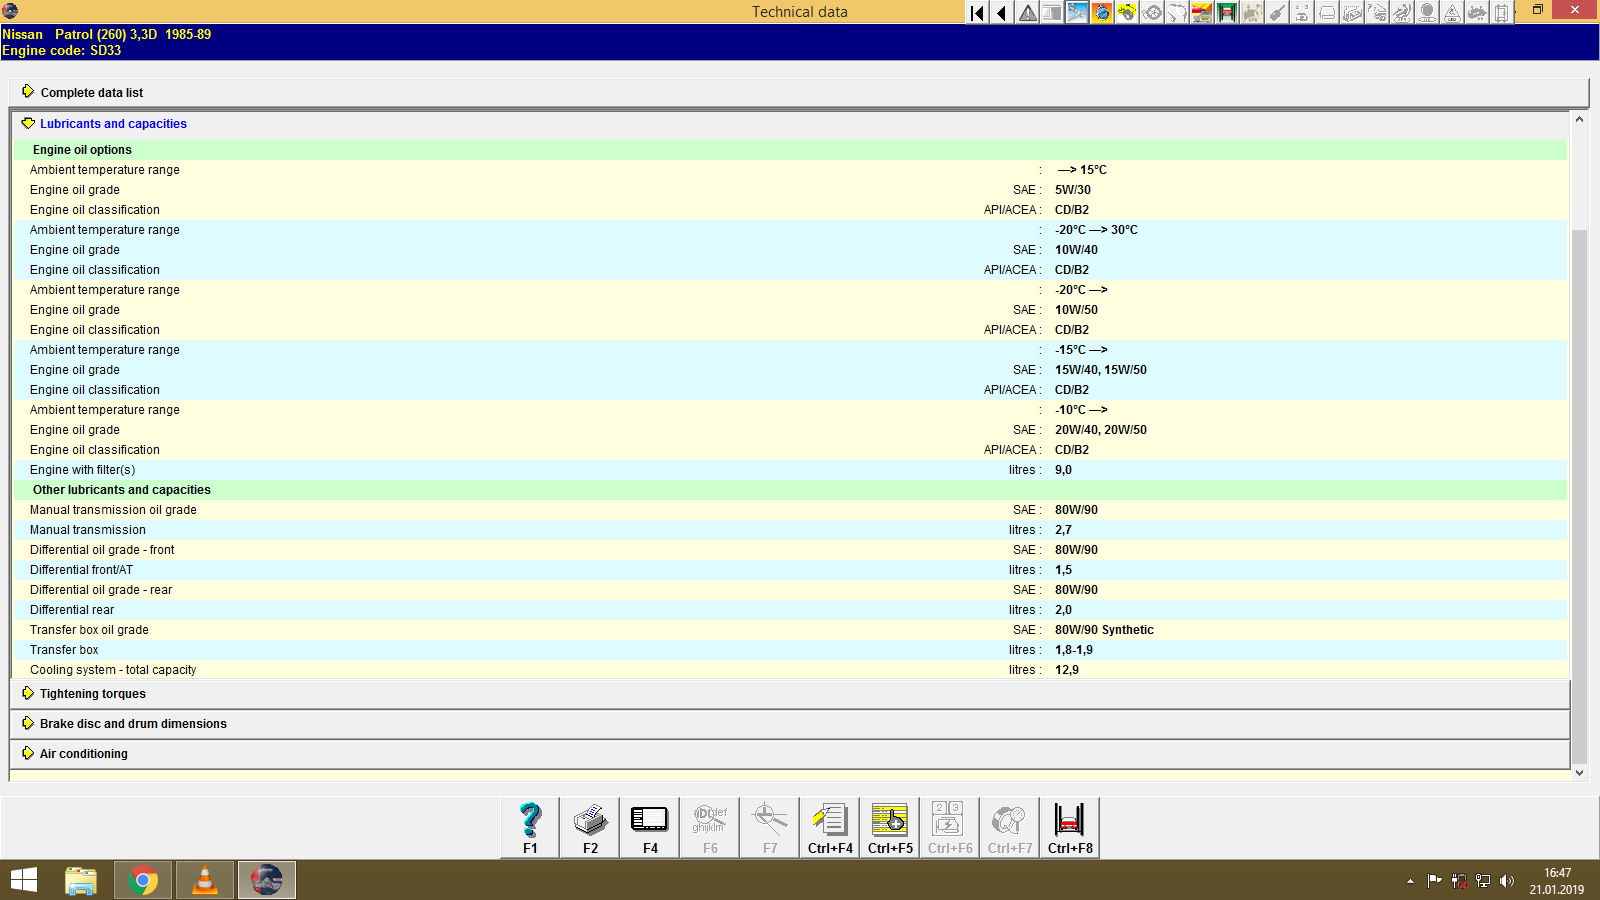
Task: Click the orange globe icon in top toolbar
Action: 1101,13
